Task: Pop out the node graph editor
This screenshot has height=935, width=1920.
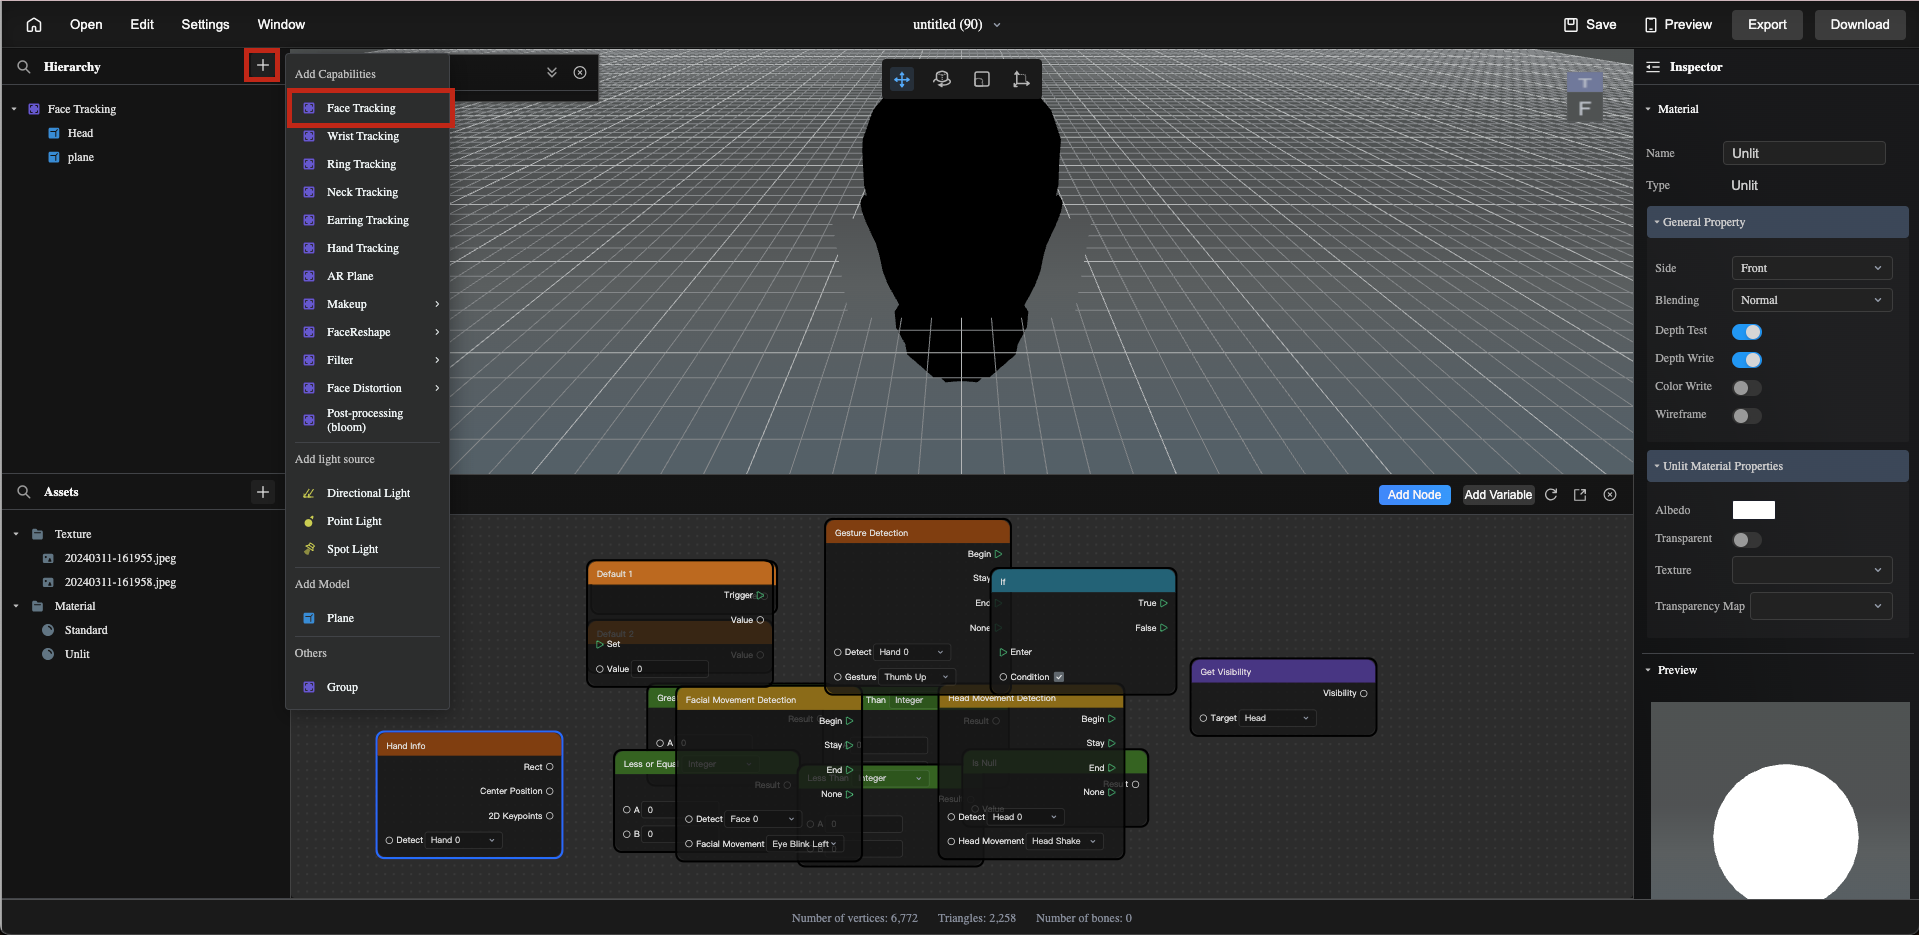Action: [1580, 495]
